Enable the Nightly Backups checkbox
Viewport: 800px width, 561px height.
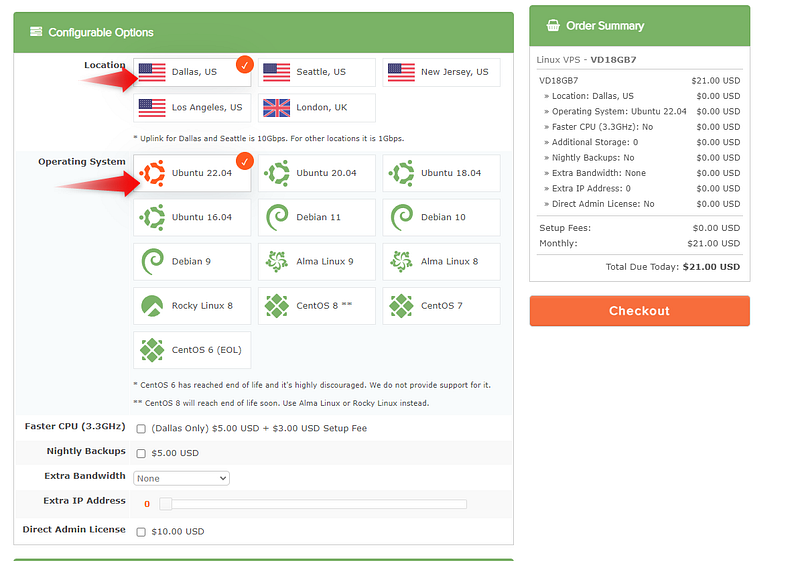[141, 453]
